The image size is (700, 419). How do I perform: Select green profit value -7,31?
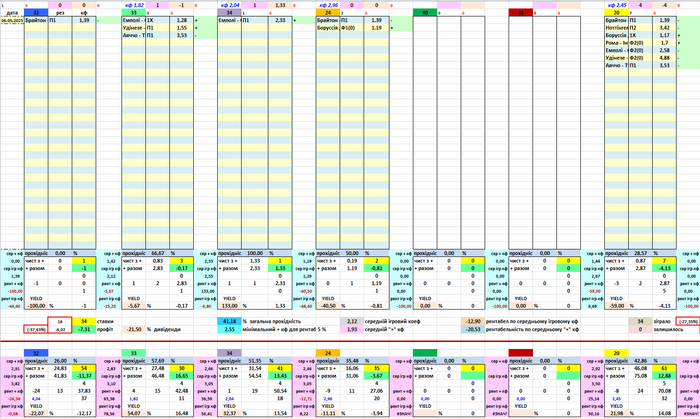tap(84, 329)
